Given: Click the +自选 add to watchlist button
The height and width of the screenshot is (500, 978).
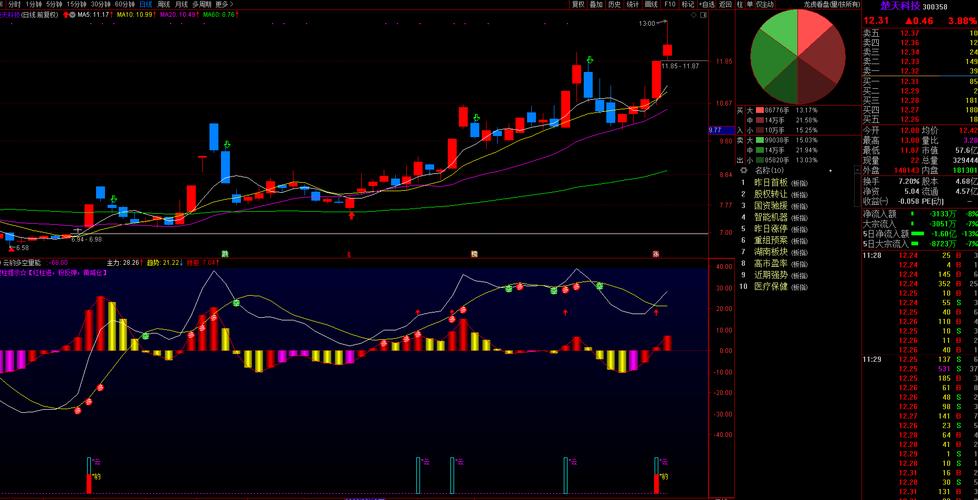Looking at the screenshot, I should (x=706, y=5).
